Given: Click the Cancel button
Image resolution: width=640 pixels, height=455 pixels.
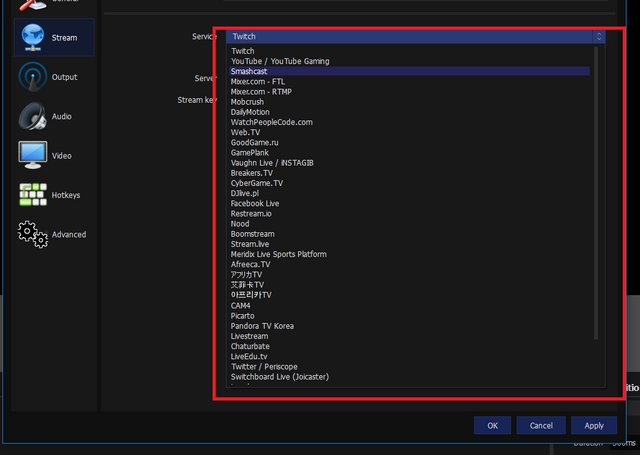Looking at the screenshot, I should point(541,425).
